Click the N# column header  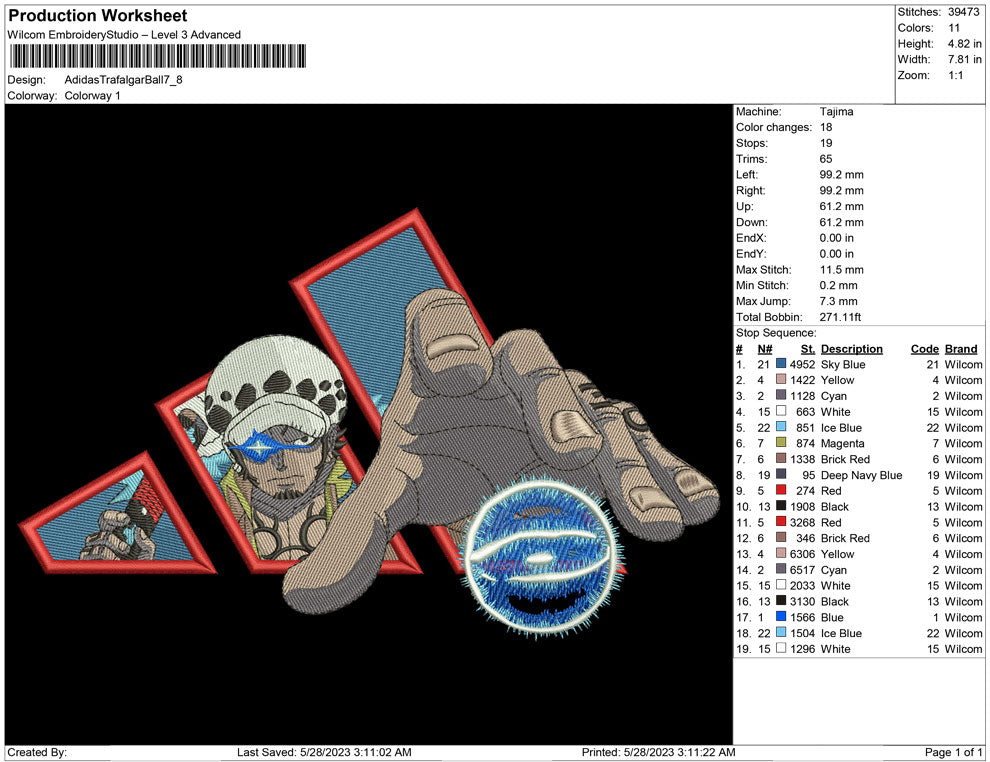click(765, 349)
